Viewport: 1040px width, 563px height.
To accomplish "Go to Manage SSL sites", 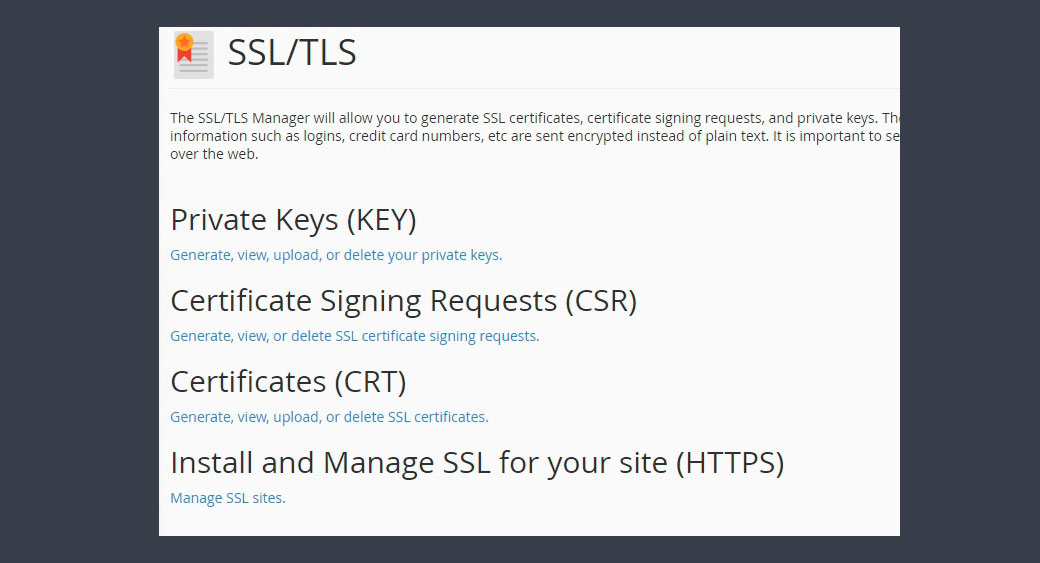I will coord(227,498).
